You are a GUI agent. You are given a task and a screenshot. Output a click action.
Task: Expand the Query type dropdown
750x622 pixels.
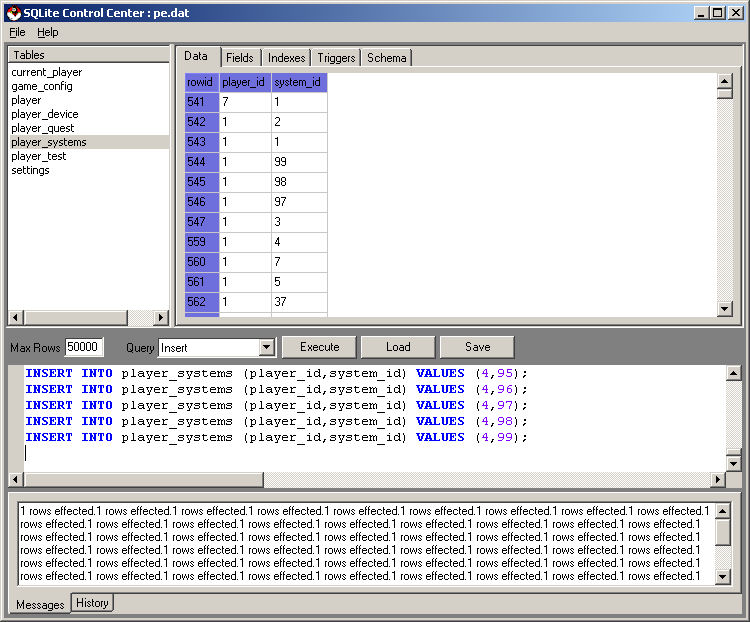(266, 347)
